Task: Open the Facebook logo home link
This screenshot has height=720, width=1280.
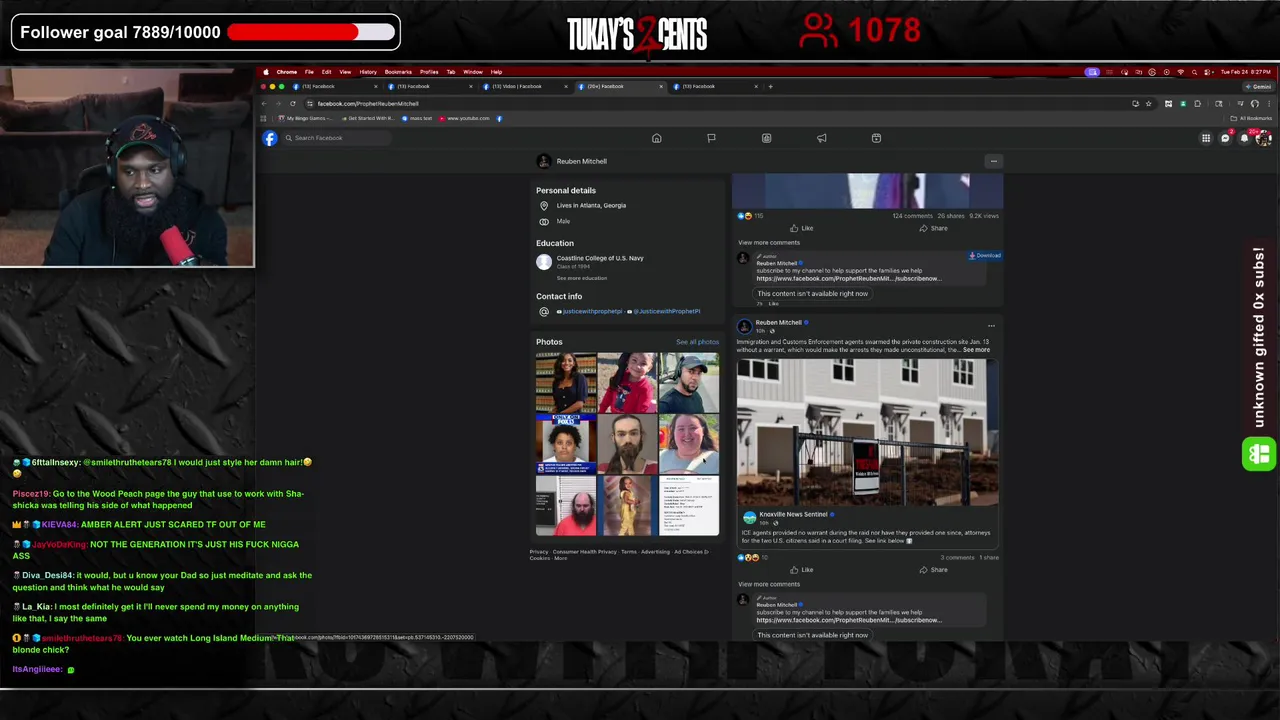Action: pyautogui.click(x=270, y=138)
